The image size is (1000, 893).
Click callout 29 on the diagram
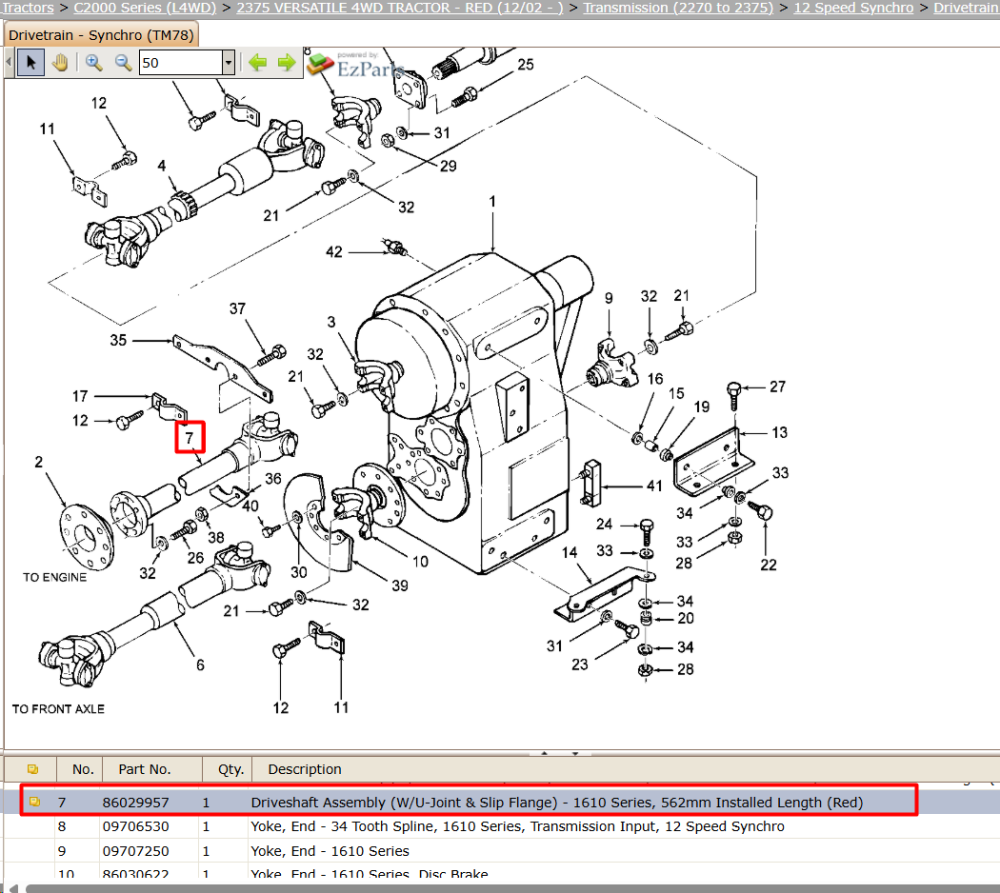coord(448,166)
